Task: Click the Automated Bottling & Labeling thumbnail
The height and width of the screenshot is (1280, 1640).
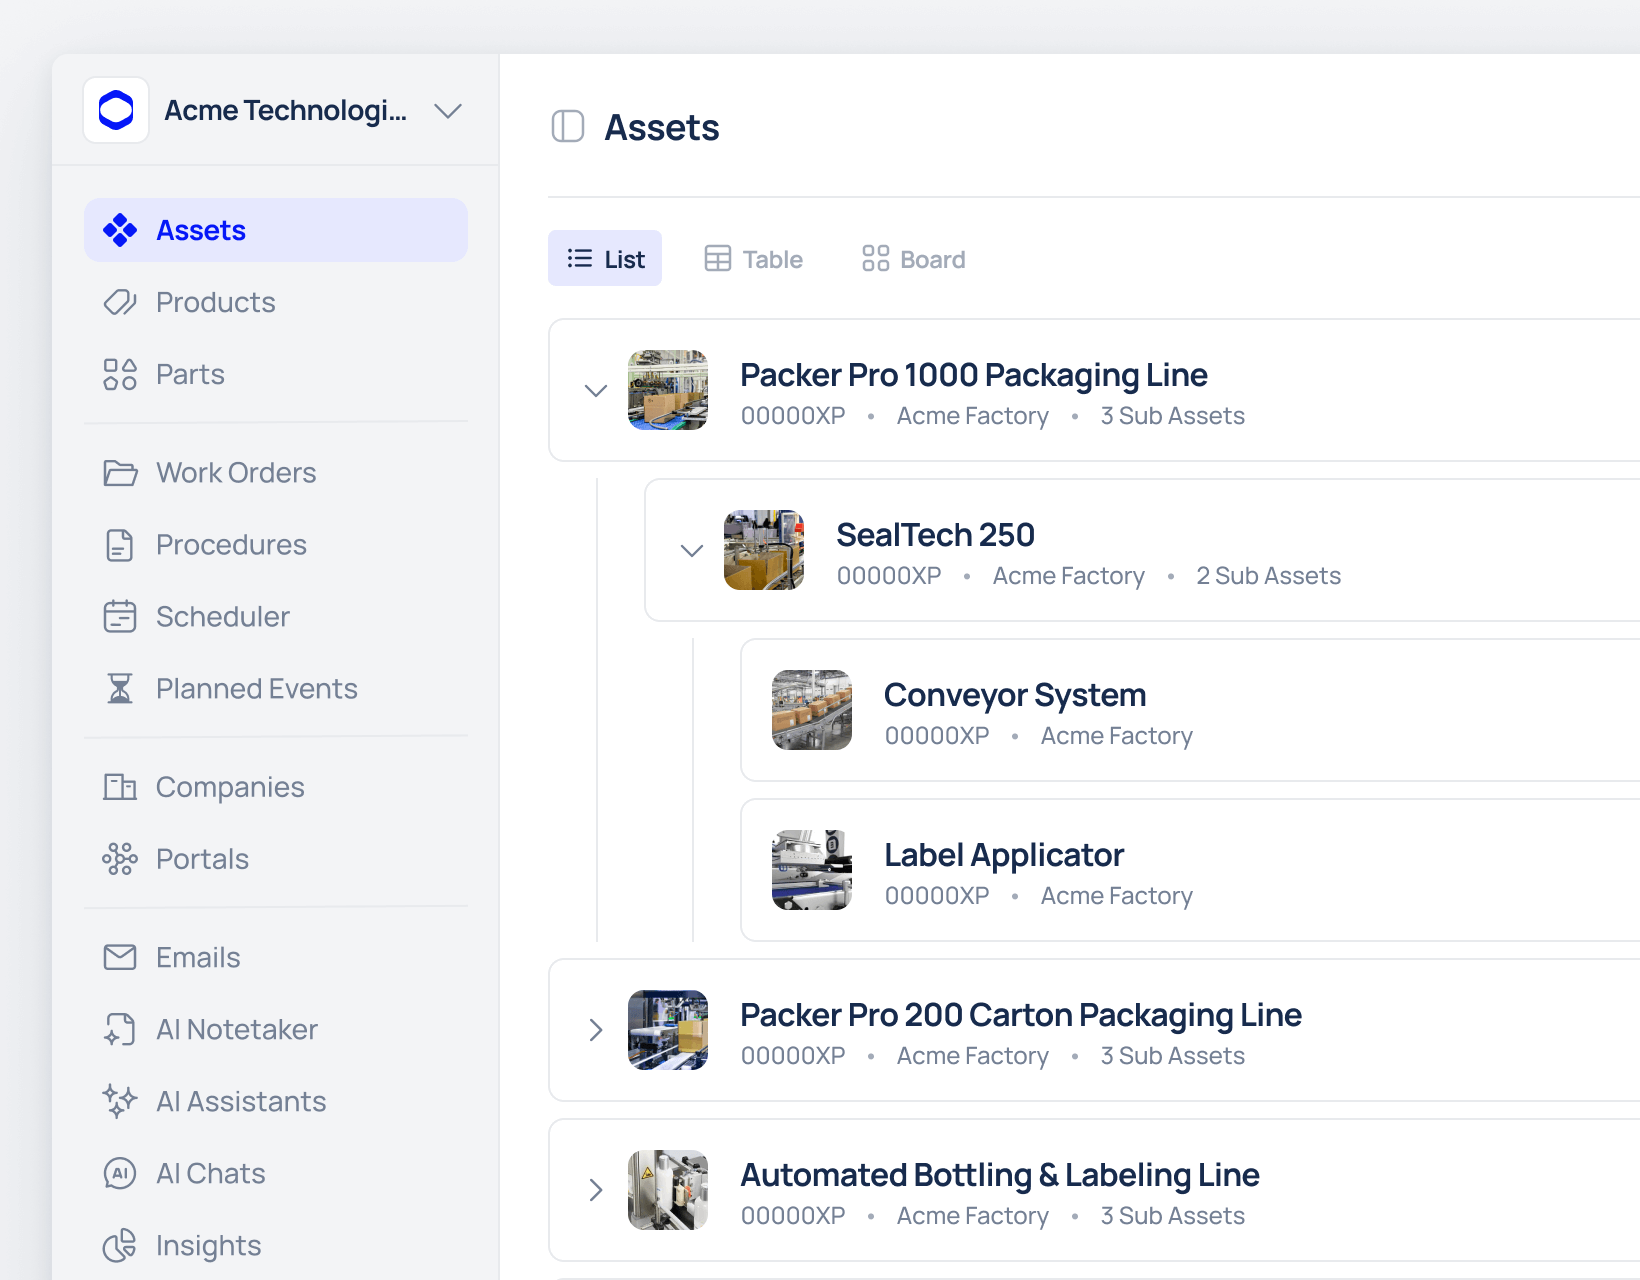Action: (x=668, y=1190)
